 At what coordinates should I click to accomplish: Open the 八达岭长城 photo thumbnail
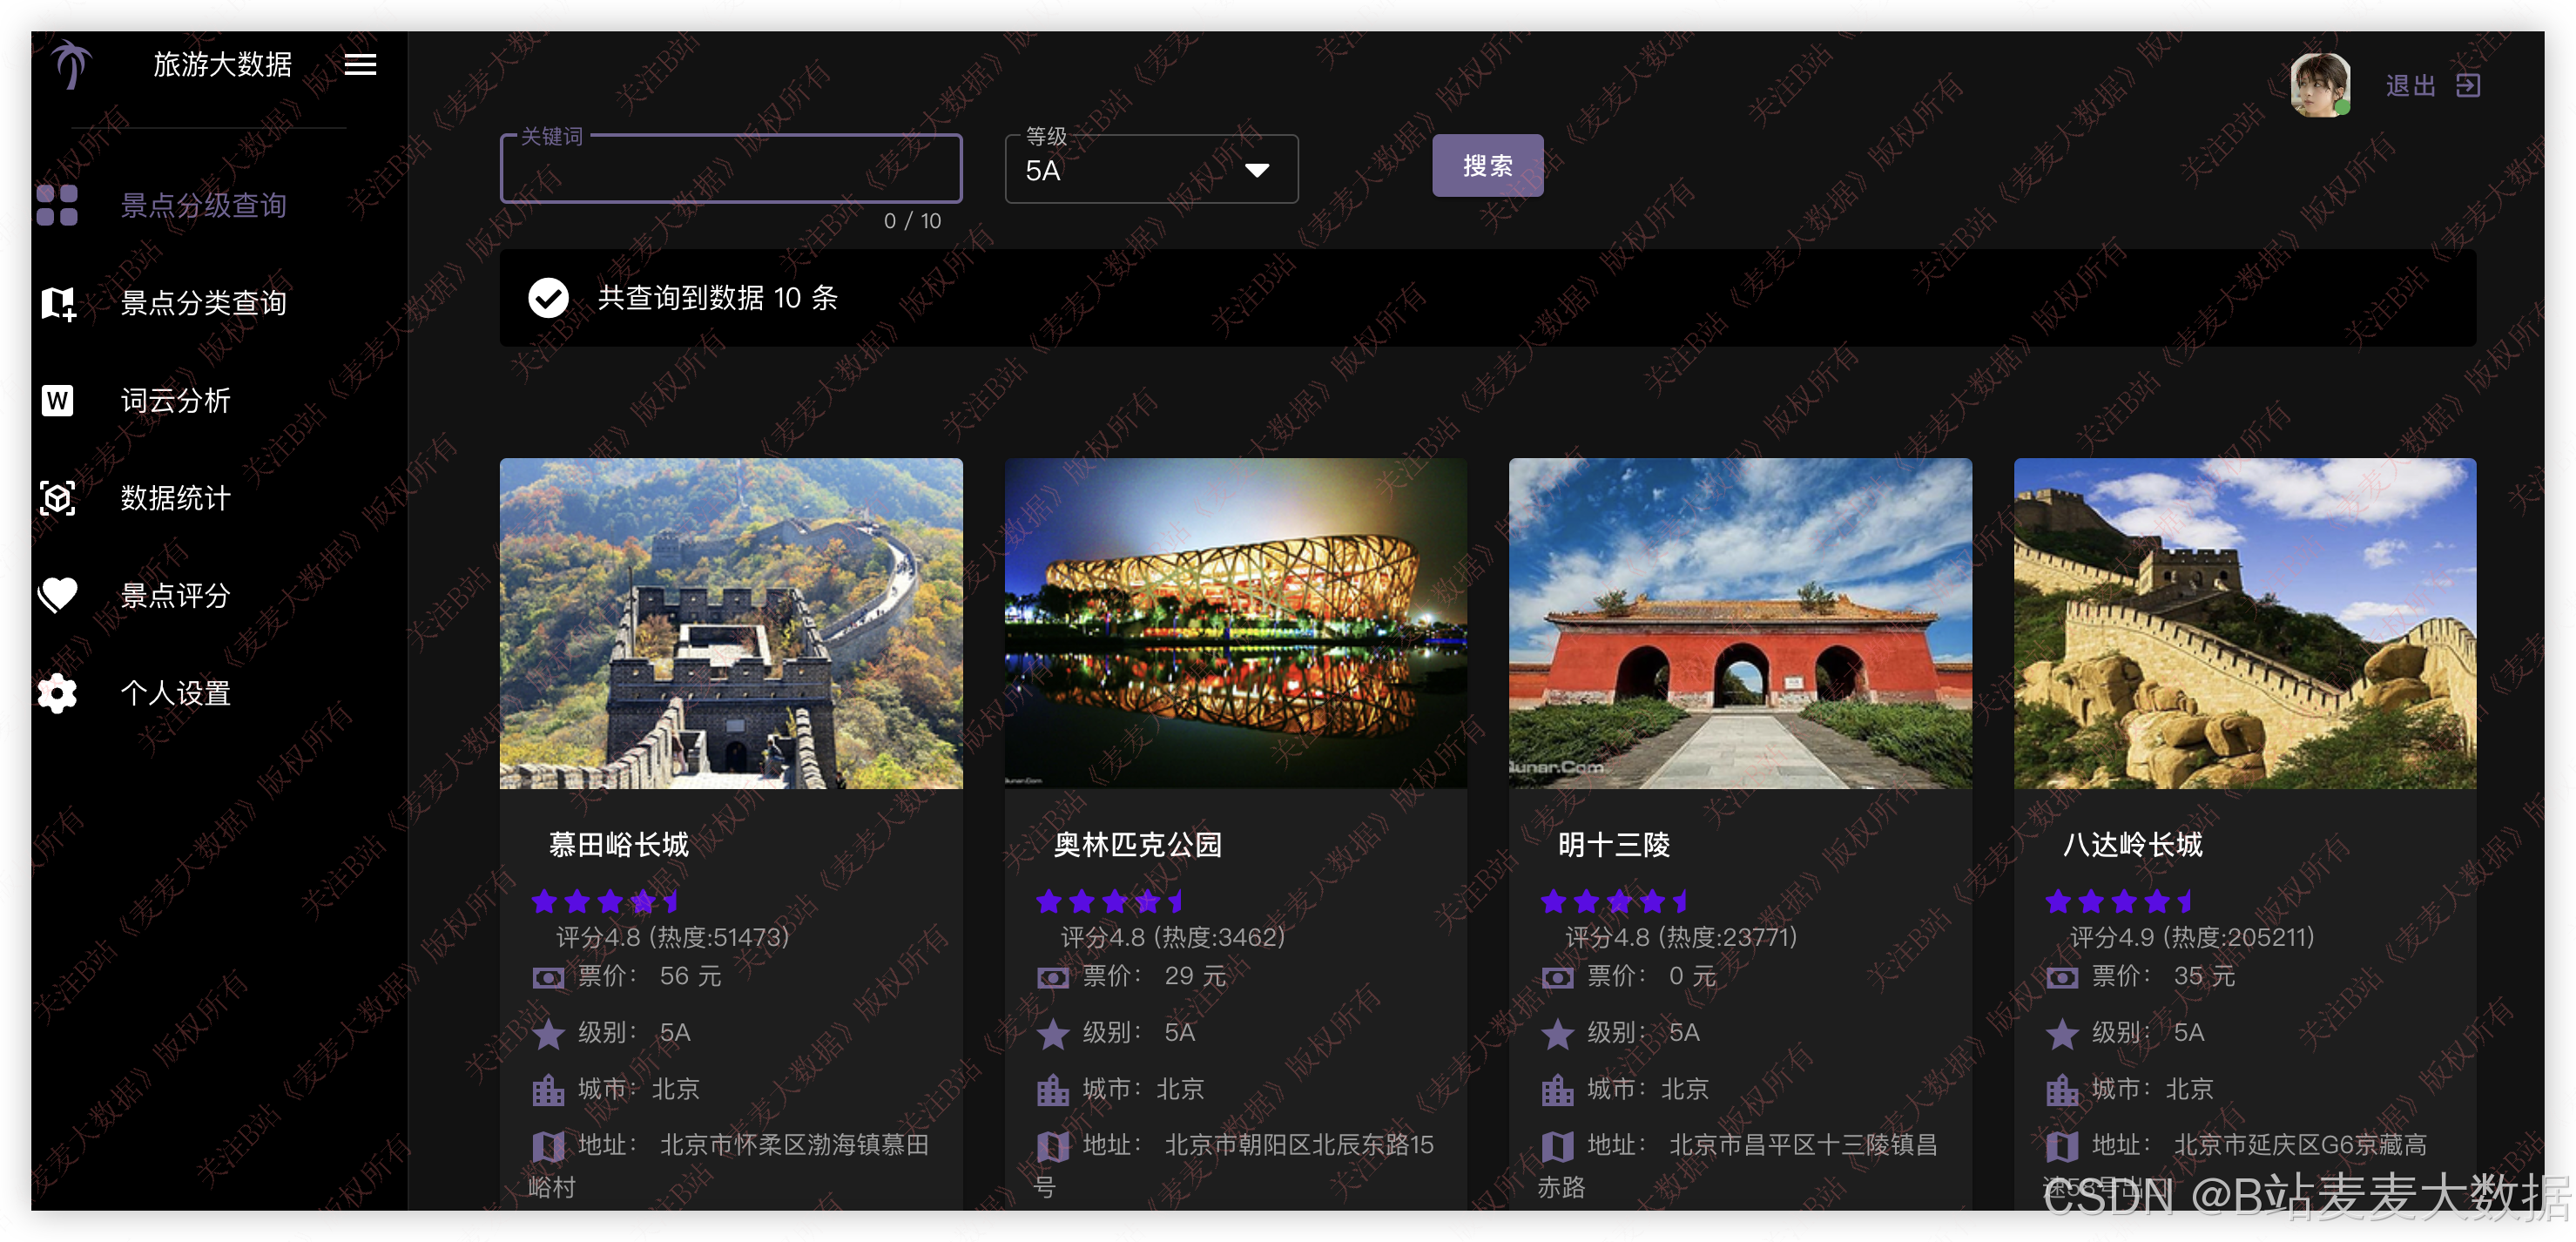[2245, 623]
